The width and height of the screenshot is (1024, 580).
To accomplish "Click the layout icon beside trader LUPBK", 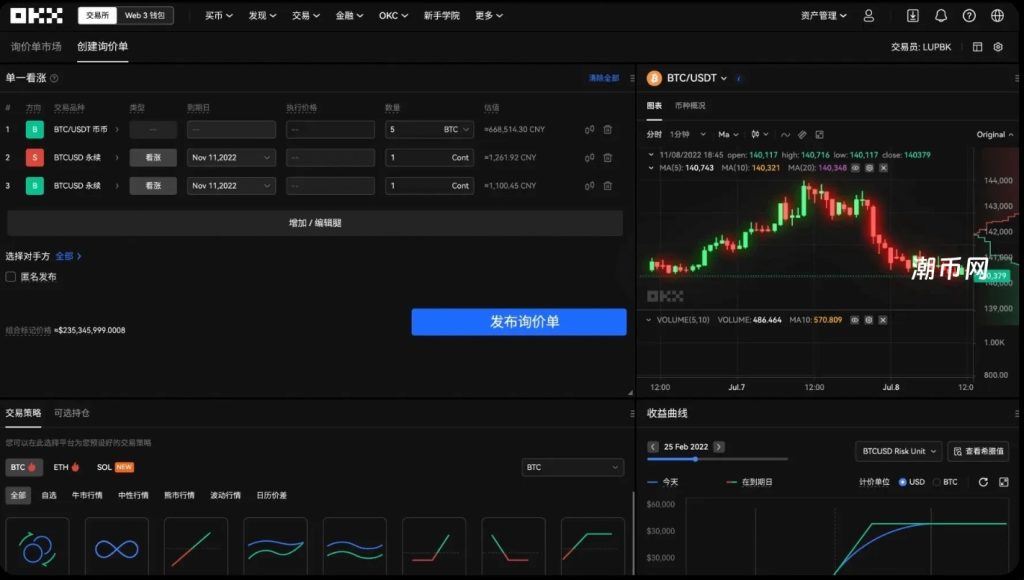I will coord(977,47).
